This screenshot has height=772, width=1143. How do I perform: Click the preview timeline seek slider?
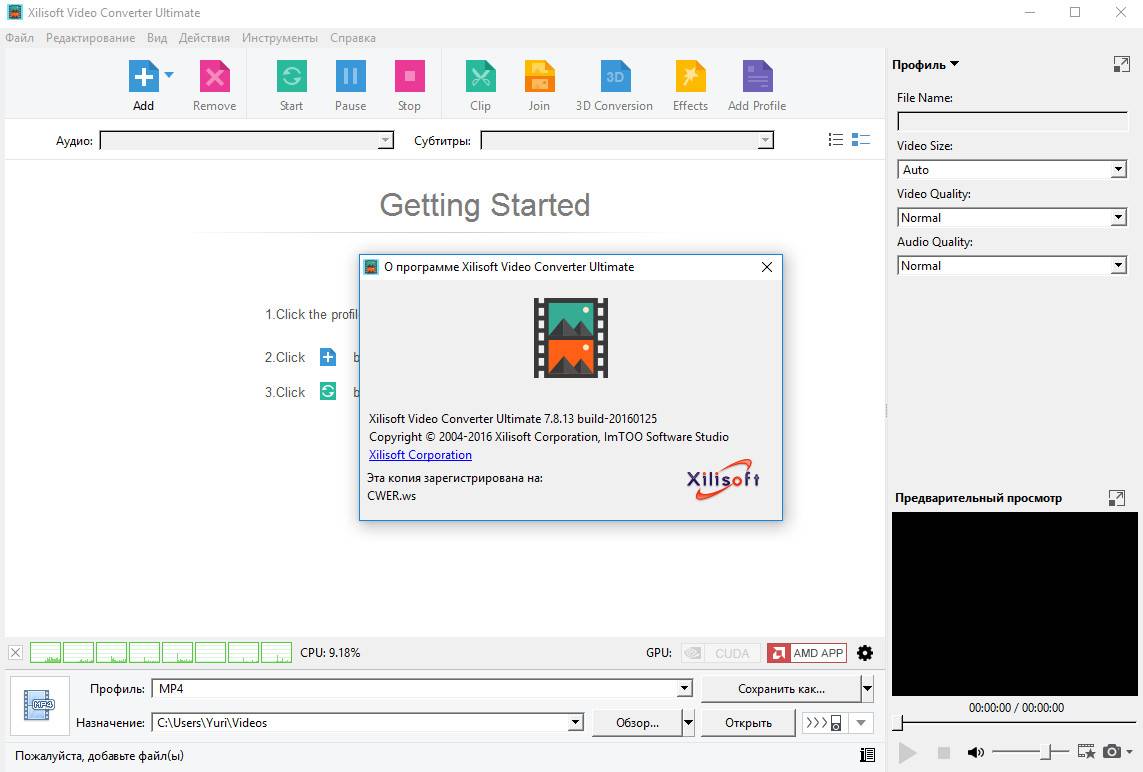coord(1015,722)
